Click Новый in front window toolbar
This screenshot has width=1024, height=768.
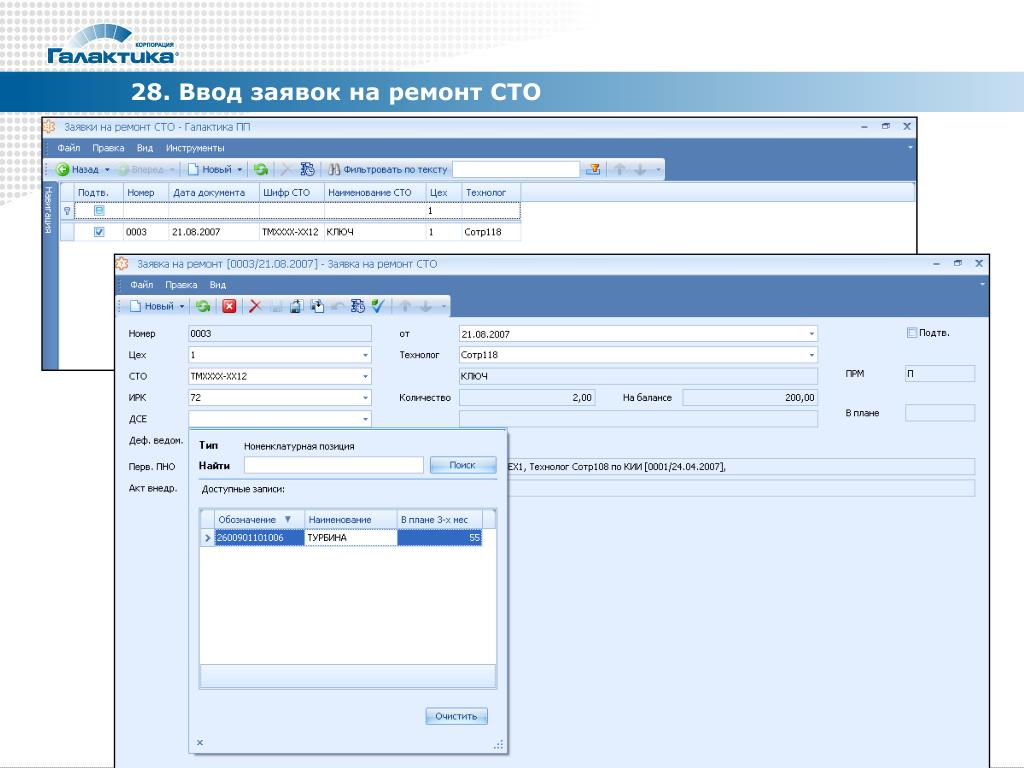pos(152,306)
